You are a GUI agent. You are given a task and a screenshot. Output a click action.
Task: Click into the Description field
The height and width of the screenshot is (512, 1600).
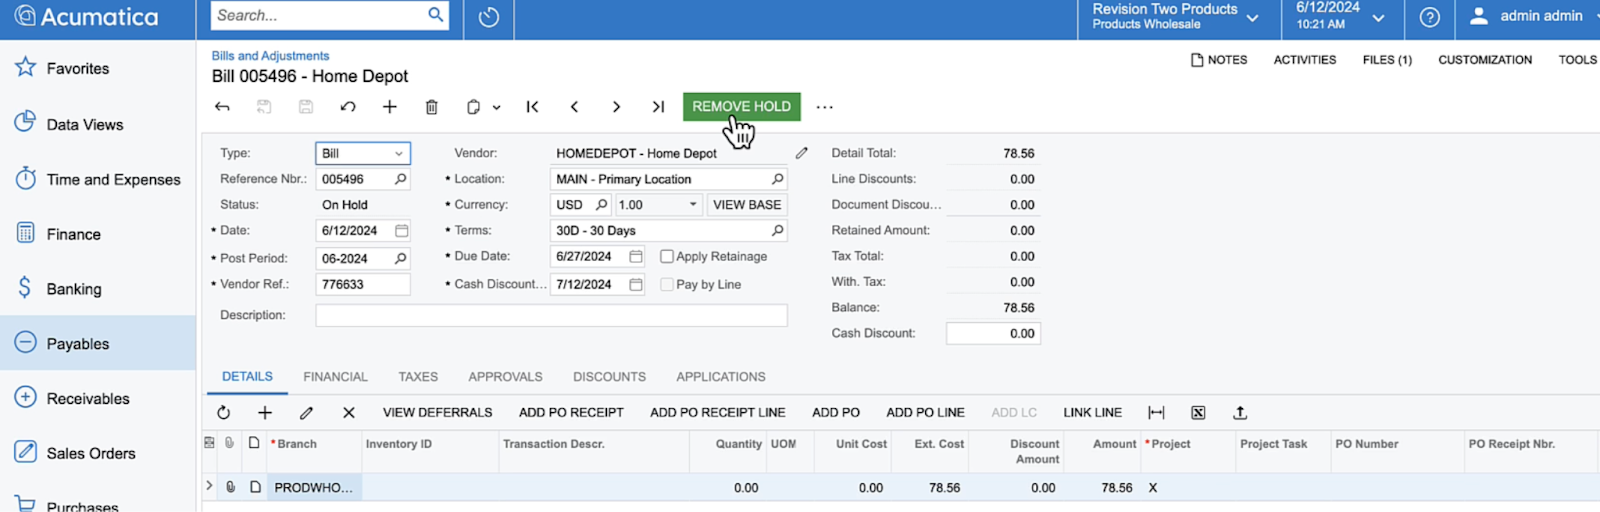pyautogui.click(x=551, y=315)
